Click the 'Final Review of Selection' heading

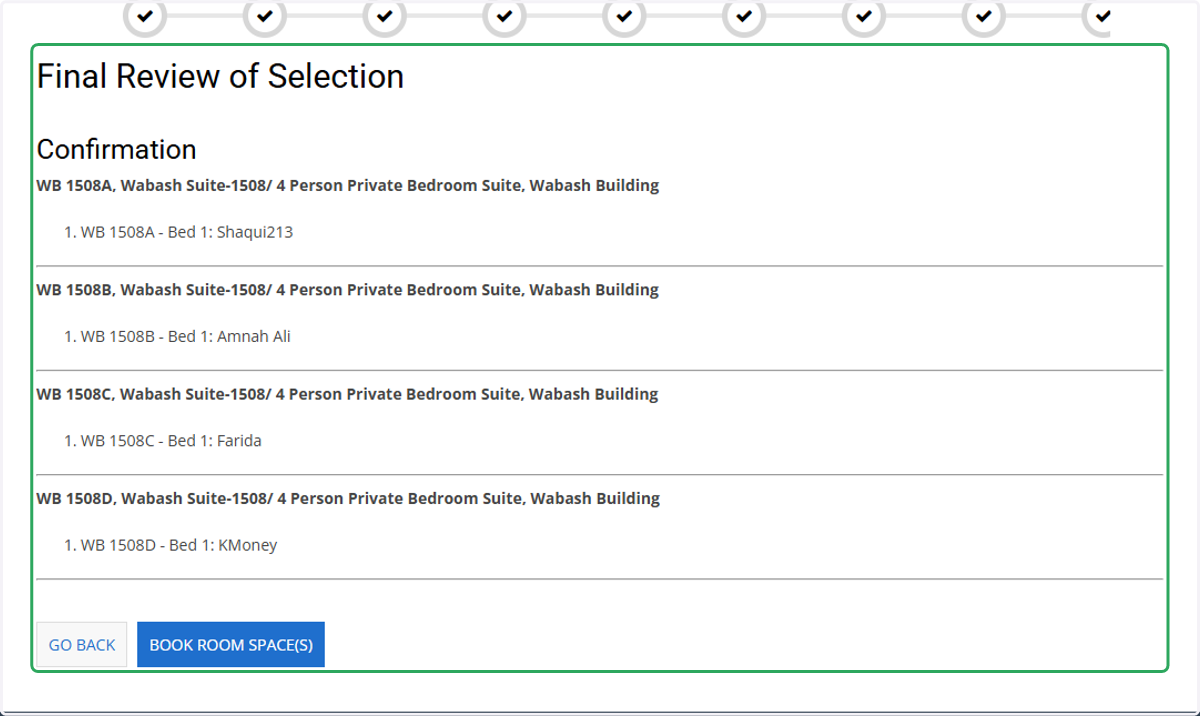pos(221,76)
